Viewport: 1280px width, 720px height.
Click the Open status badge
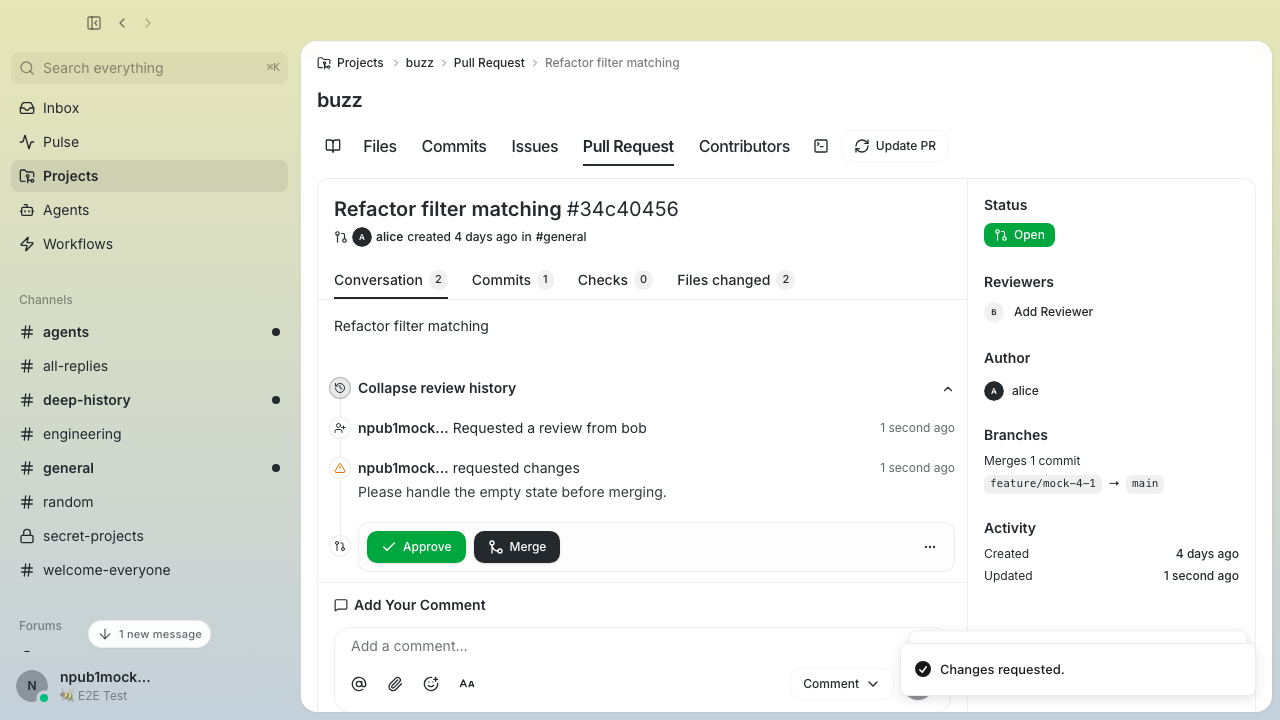point(1019,235)
